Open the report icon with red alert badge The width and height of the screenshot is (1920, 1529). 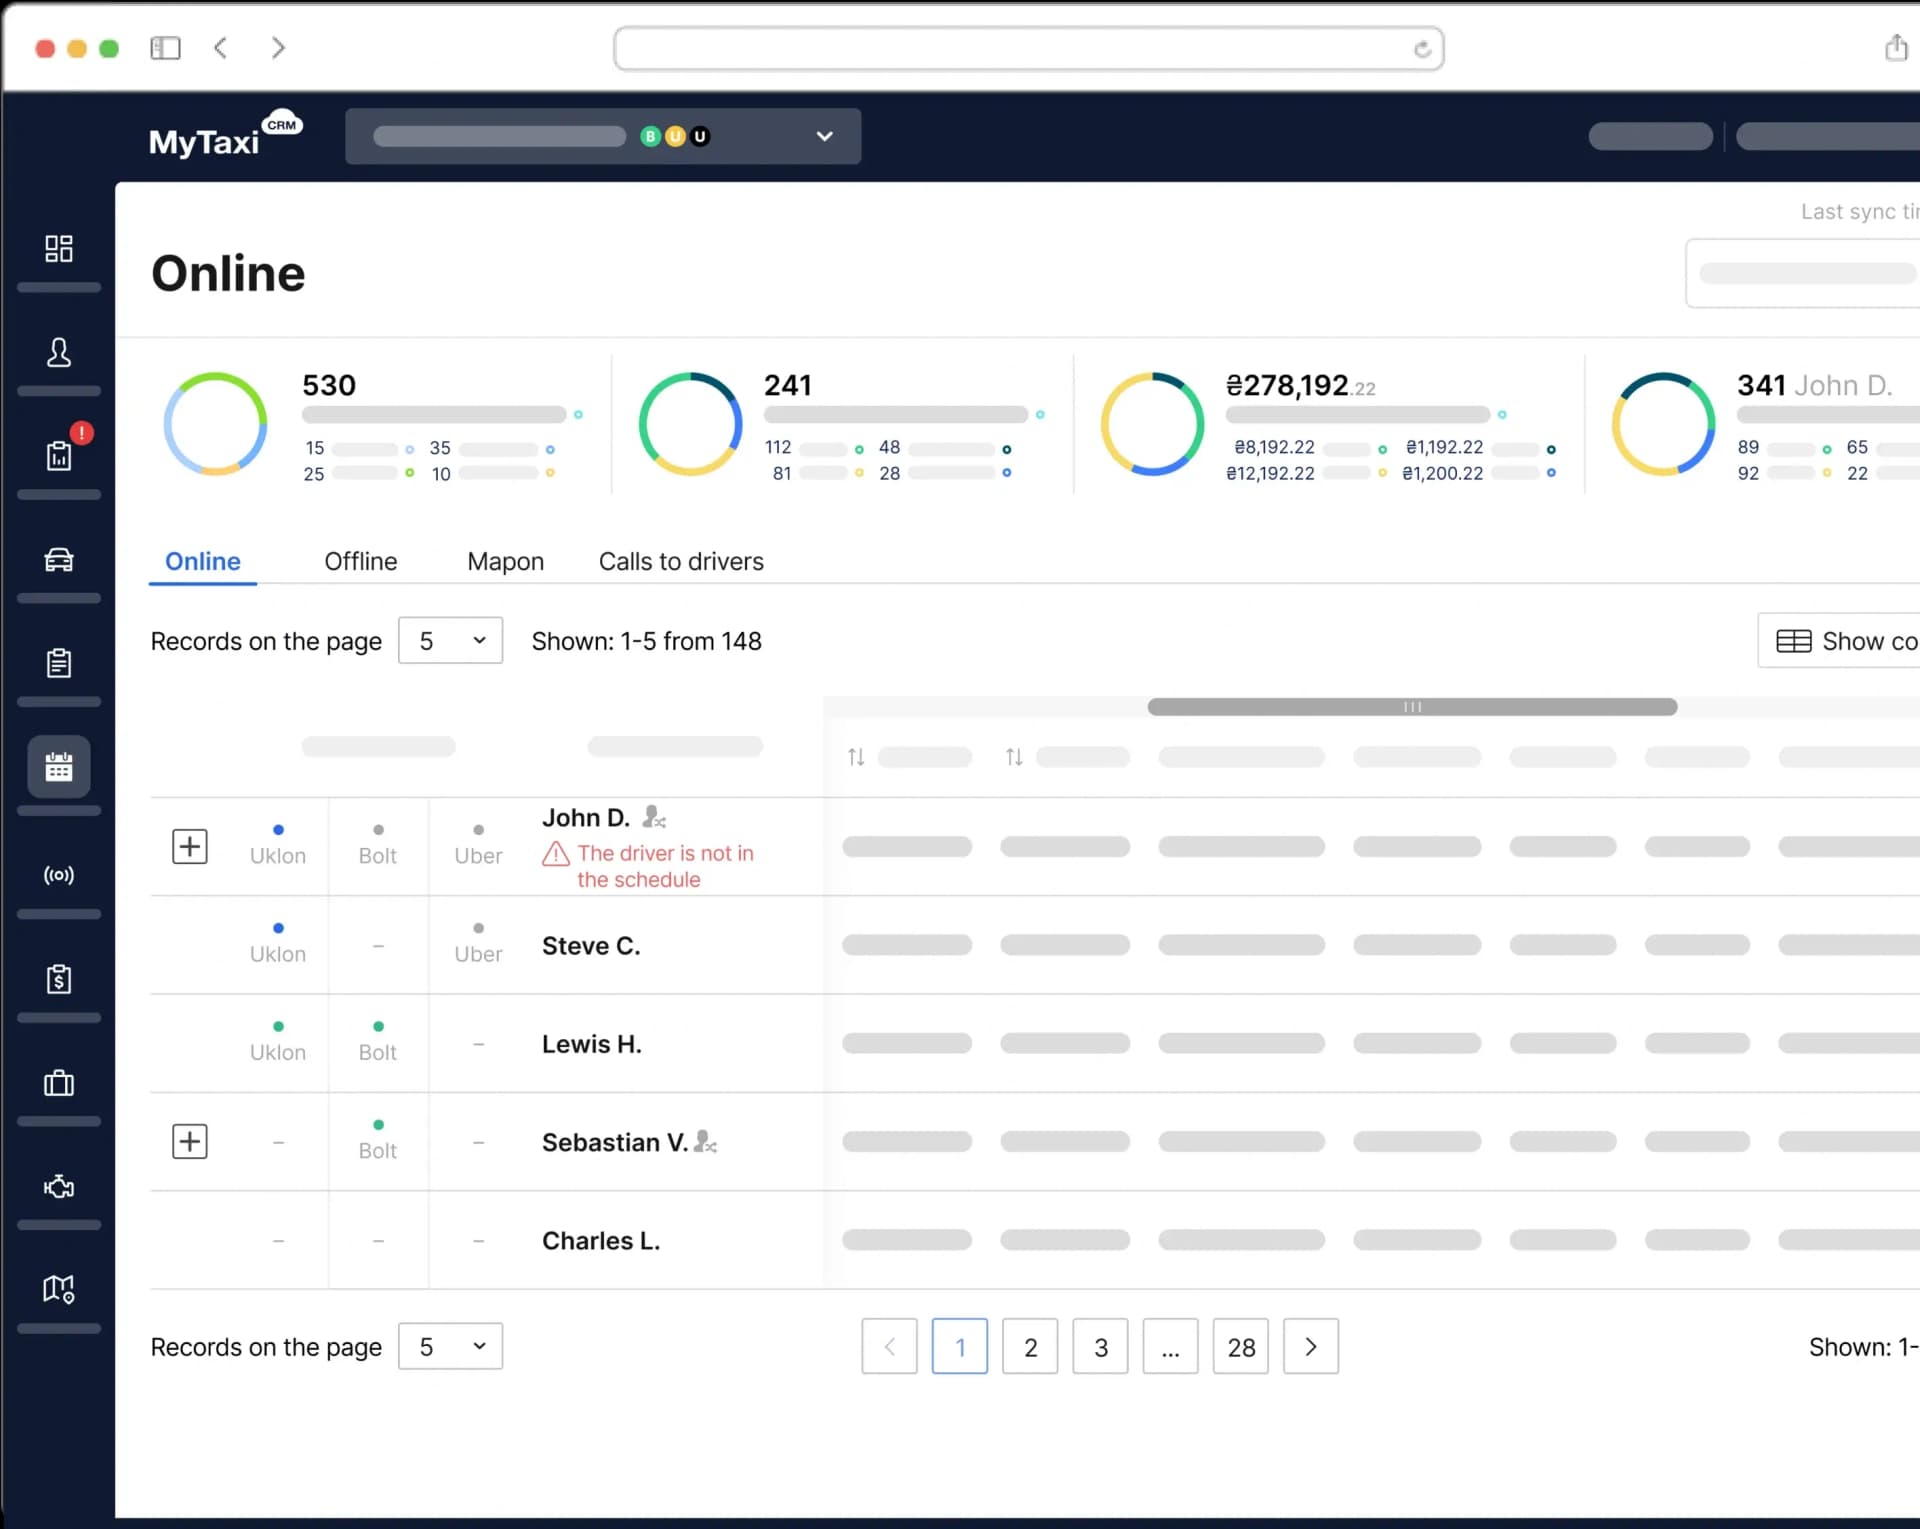point(59,455)
